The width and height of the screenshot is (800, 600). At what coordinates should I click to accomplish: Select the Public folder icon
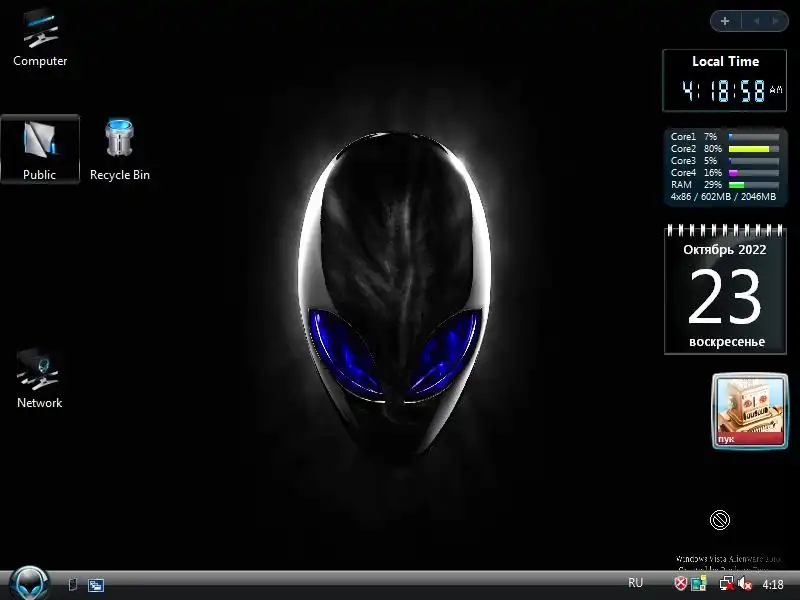[x=40, y=149]
